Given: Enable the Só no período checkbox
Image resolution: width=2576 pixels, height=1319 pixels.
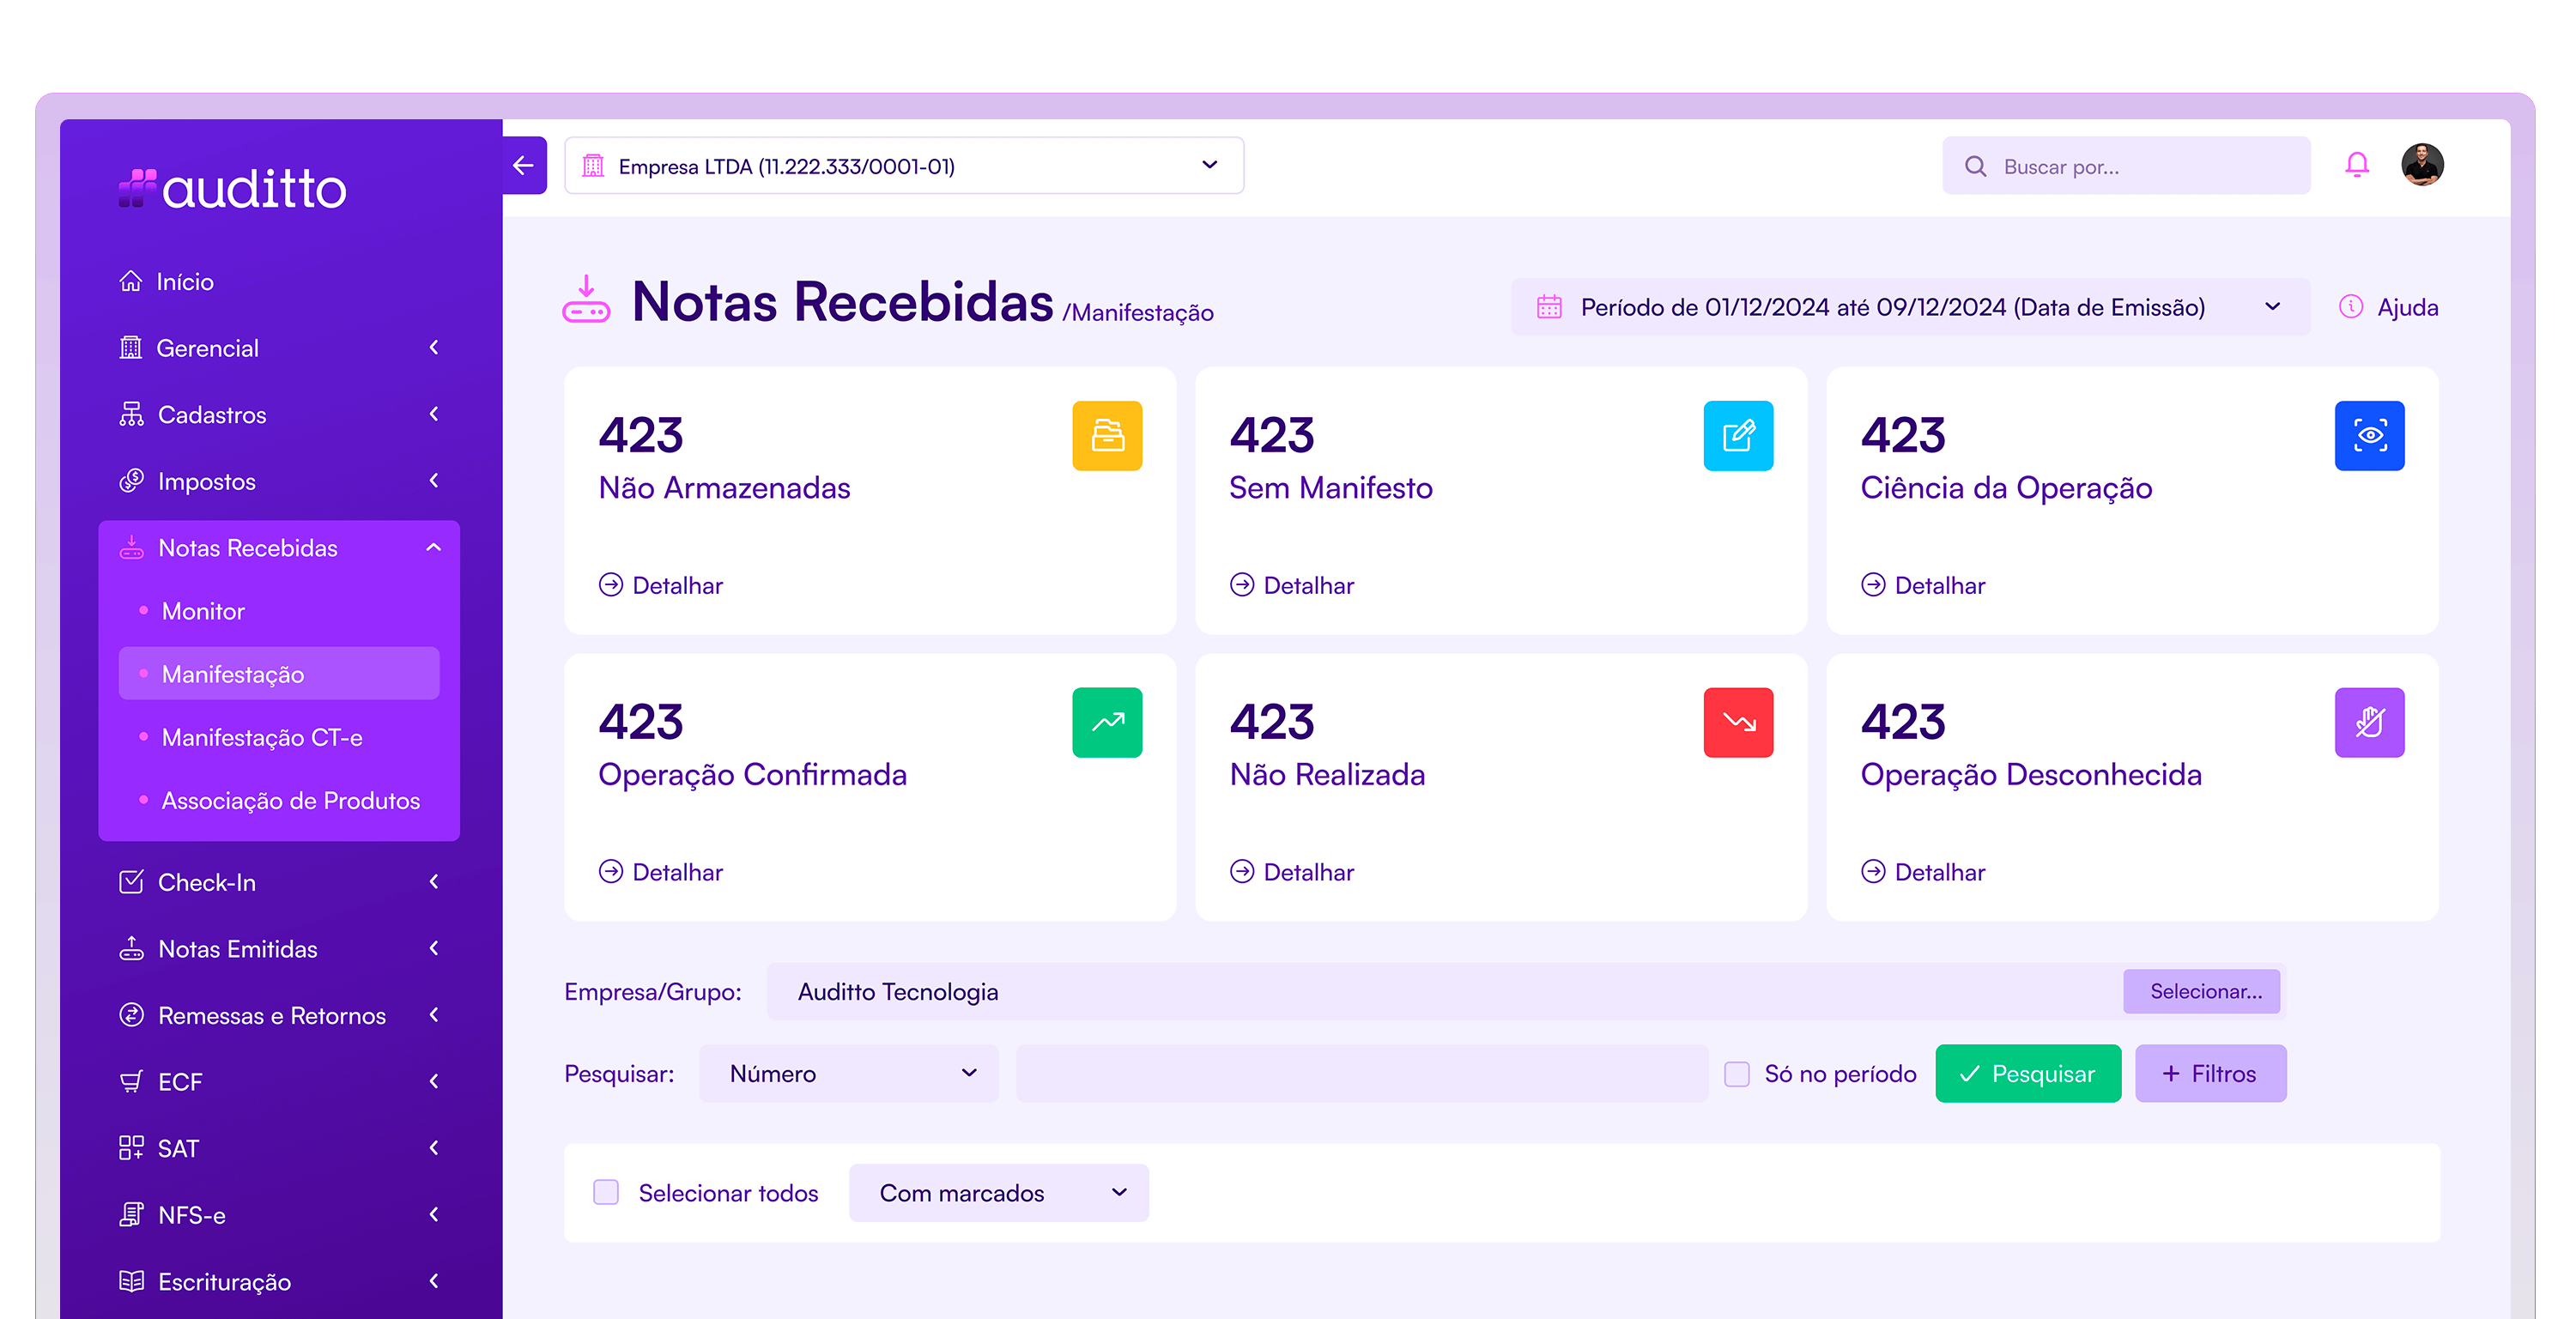Looking at the screenshot, I should tap(1737, 1073).
